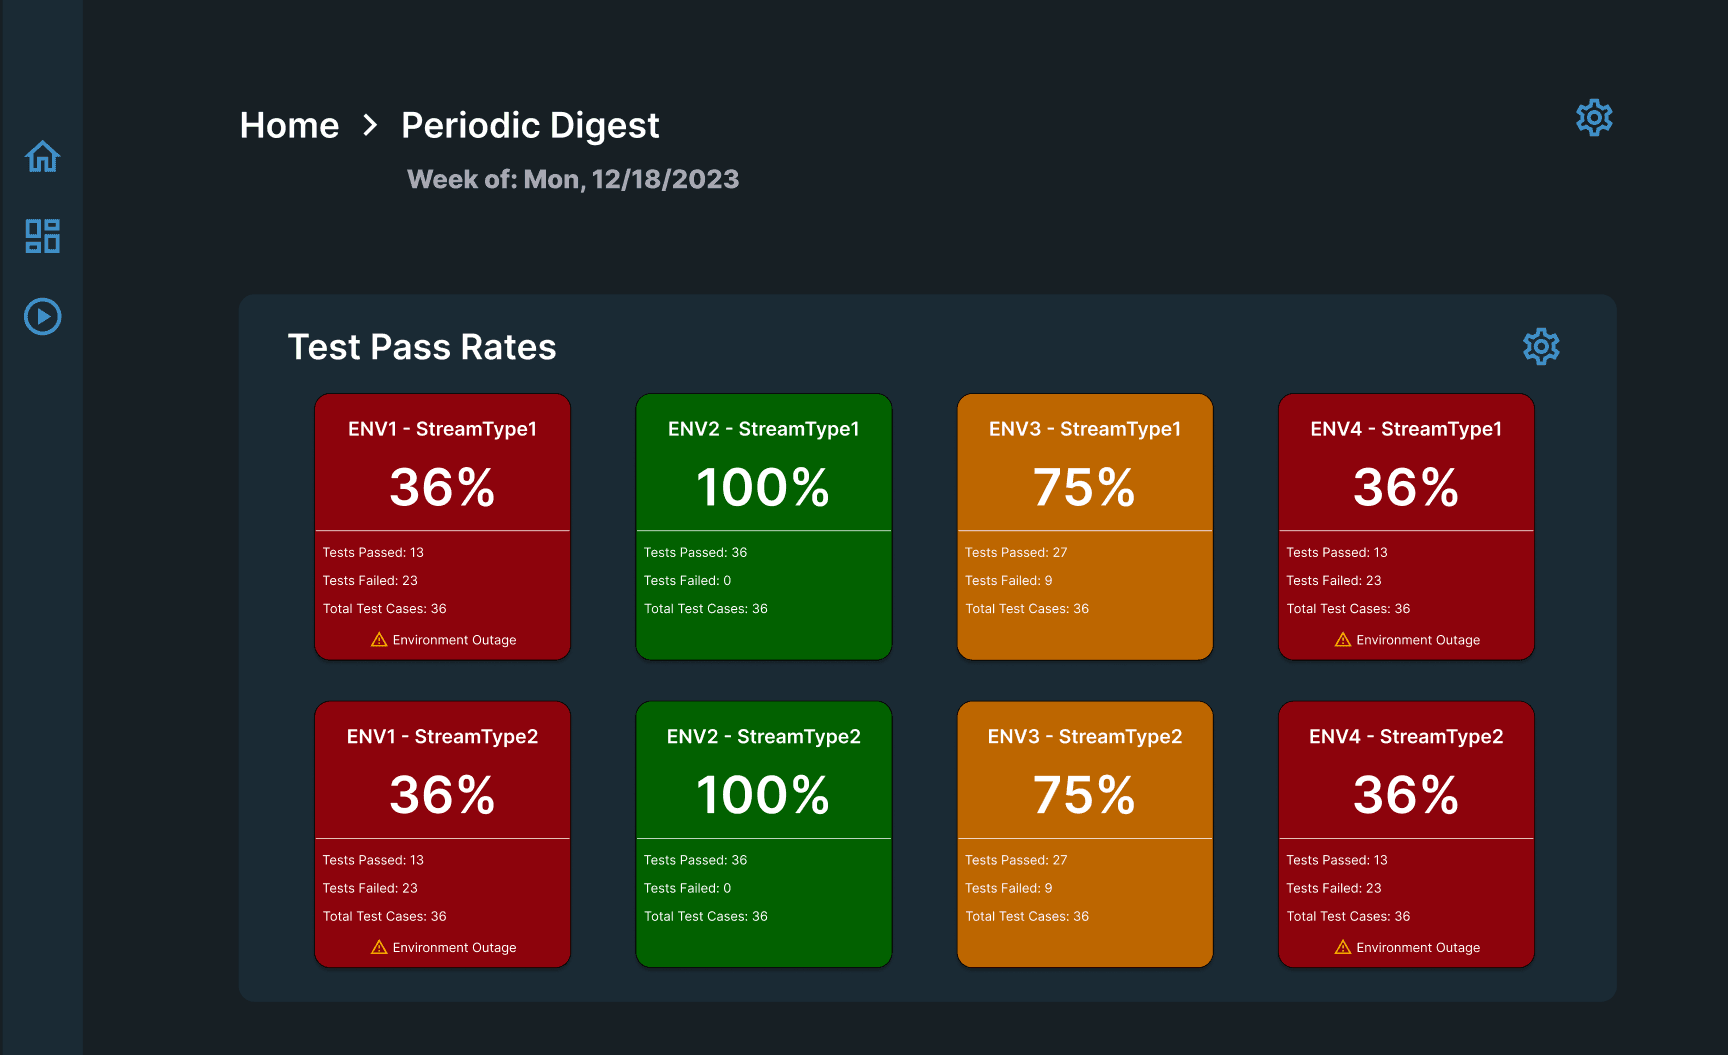
Task: Open the Dashboard grid icon in sidebar
Action: pyautogui.click(x=42, y=236)
